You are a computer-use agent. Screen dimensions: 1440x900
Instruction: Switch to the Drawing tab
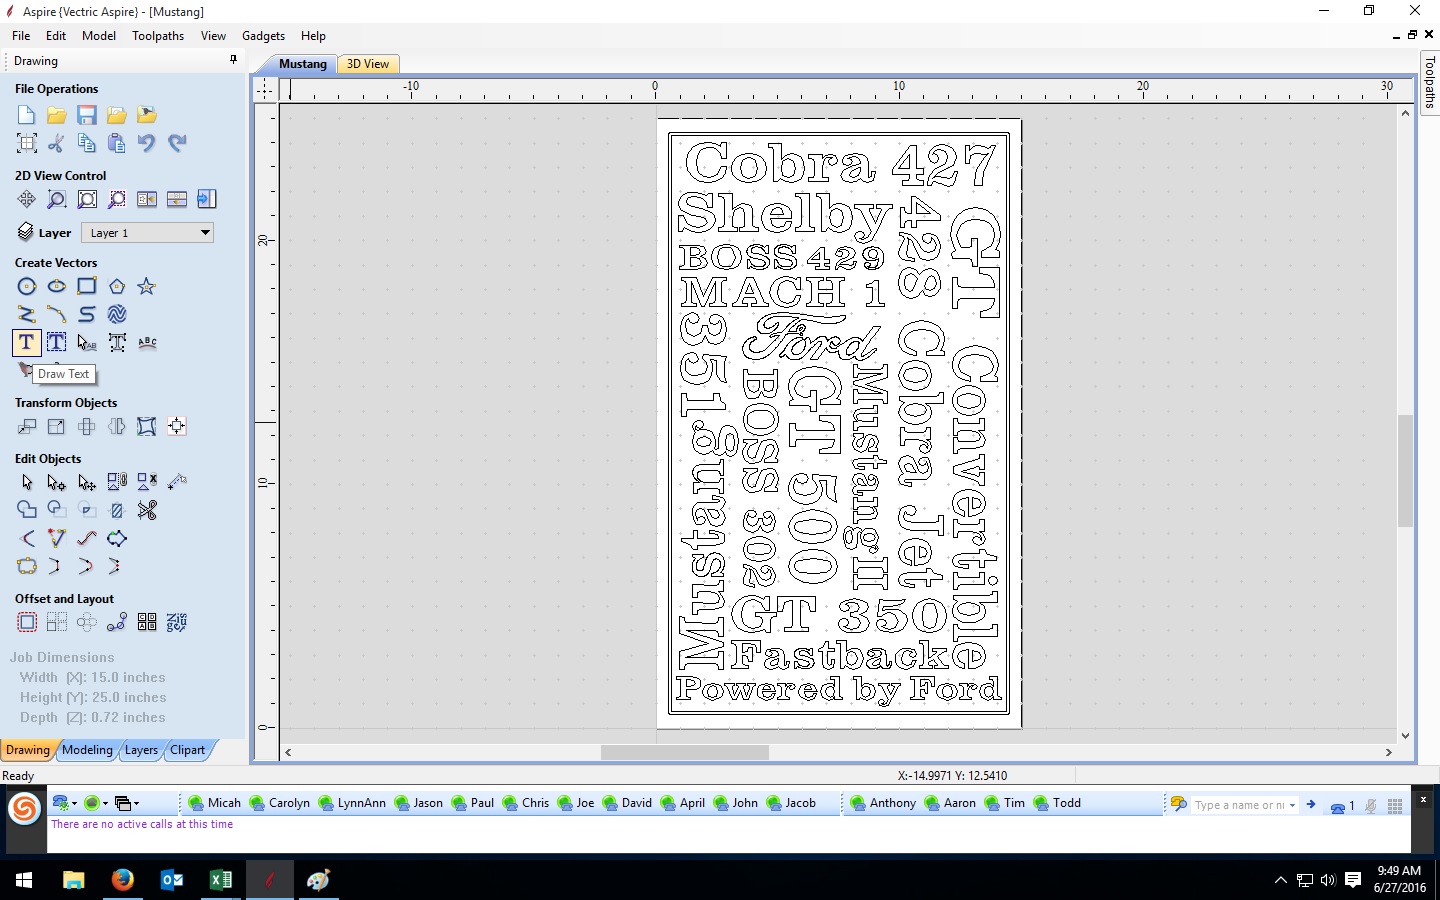click(x=28, y=750)
